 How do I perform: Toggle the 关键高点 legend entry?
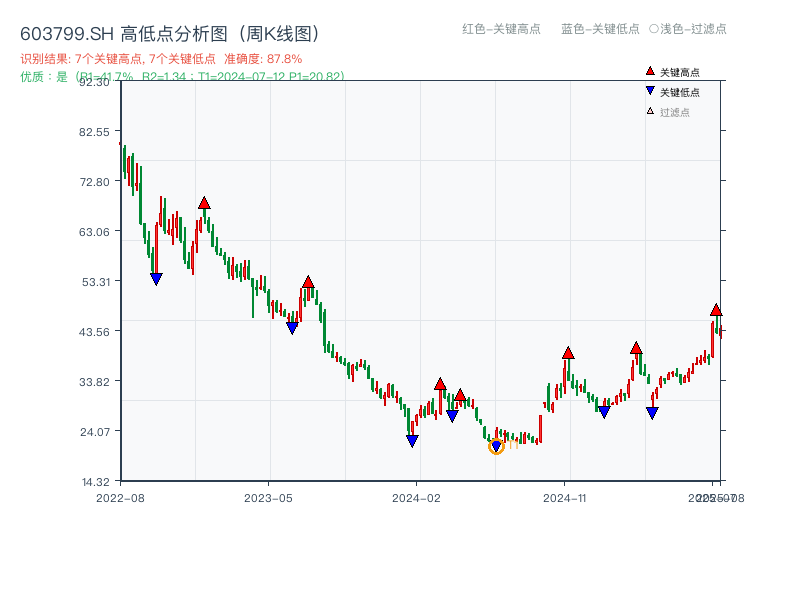point(673,72)
